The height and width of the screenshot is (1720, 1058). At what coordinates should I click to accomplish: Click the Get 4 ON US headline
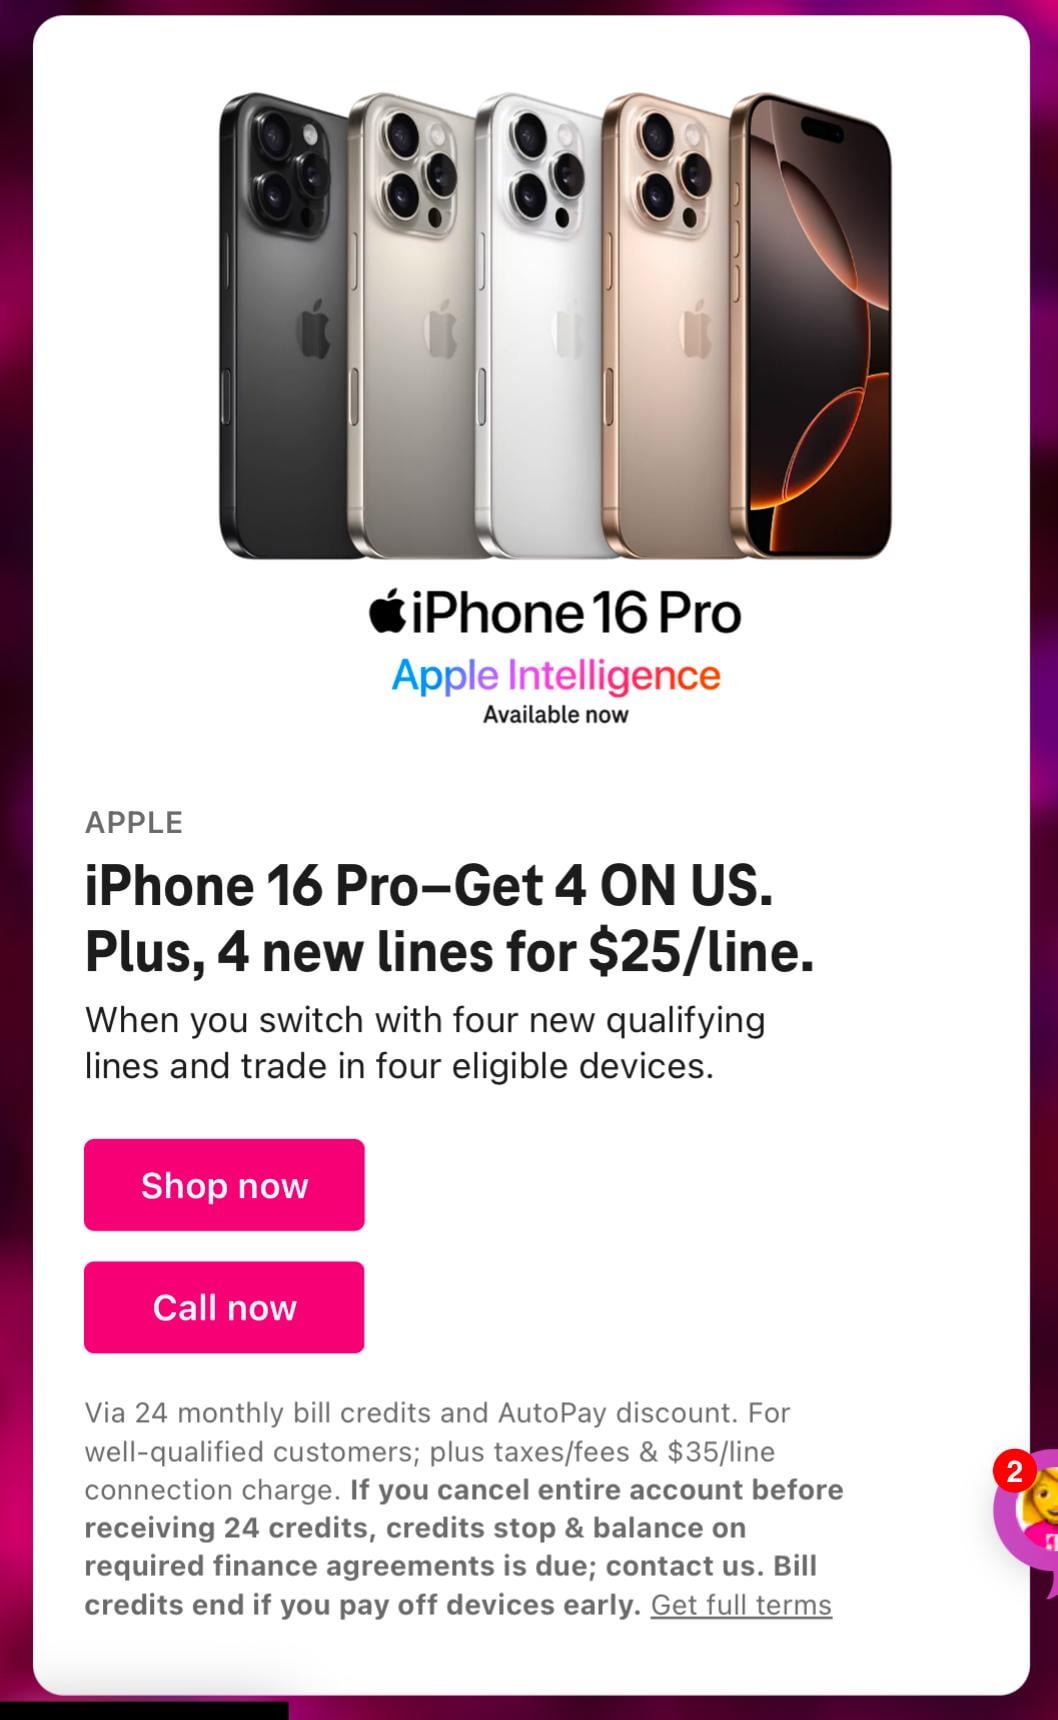click(x=614, y=886)
